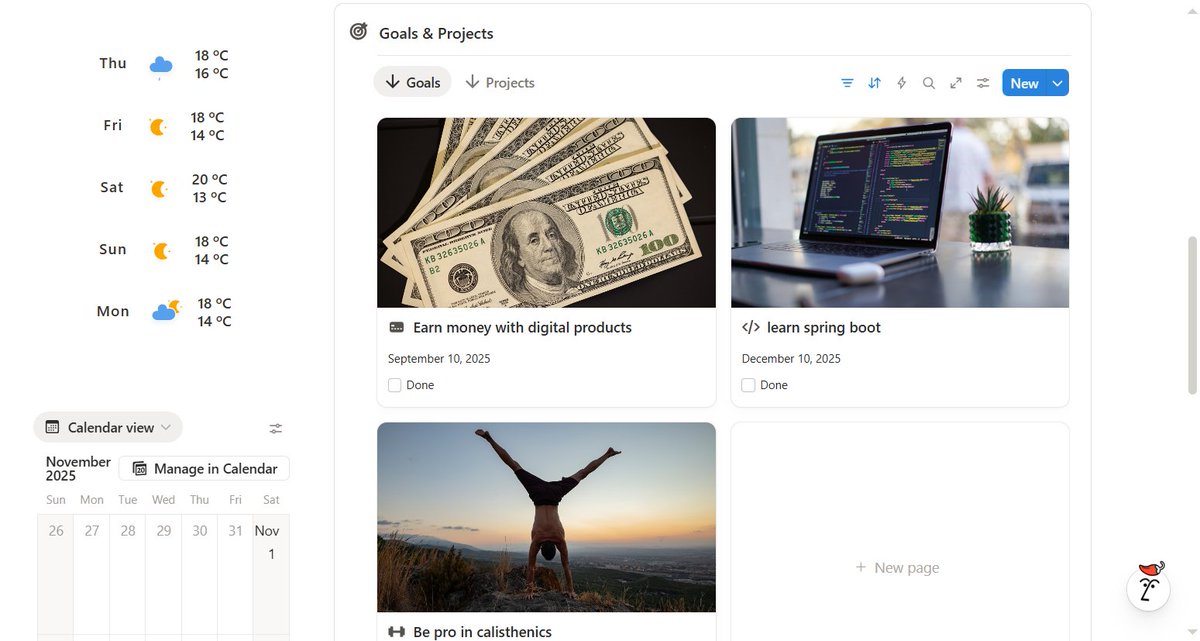This screenshot has width=1200, height=641.
Task: Click the code brackets icon on spring boot
Action: 750,327
